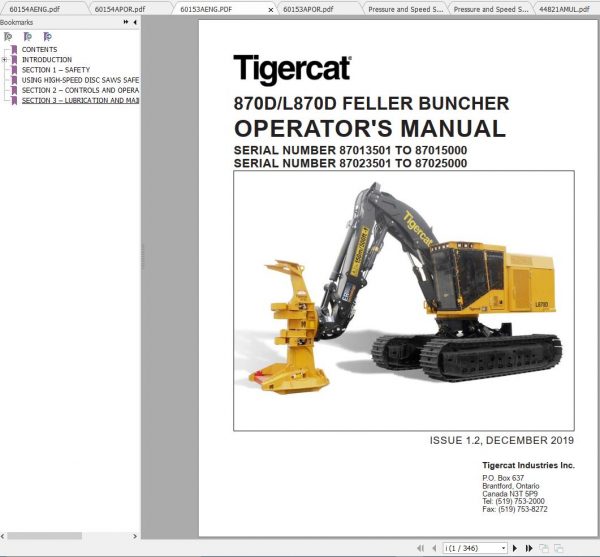
Task: Open SECTION 2 – CONTROLS bookmark
Action: tap(80, 90)
